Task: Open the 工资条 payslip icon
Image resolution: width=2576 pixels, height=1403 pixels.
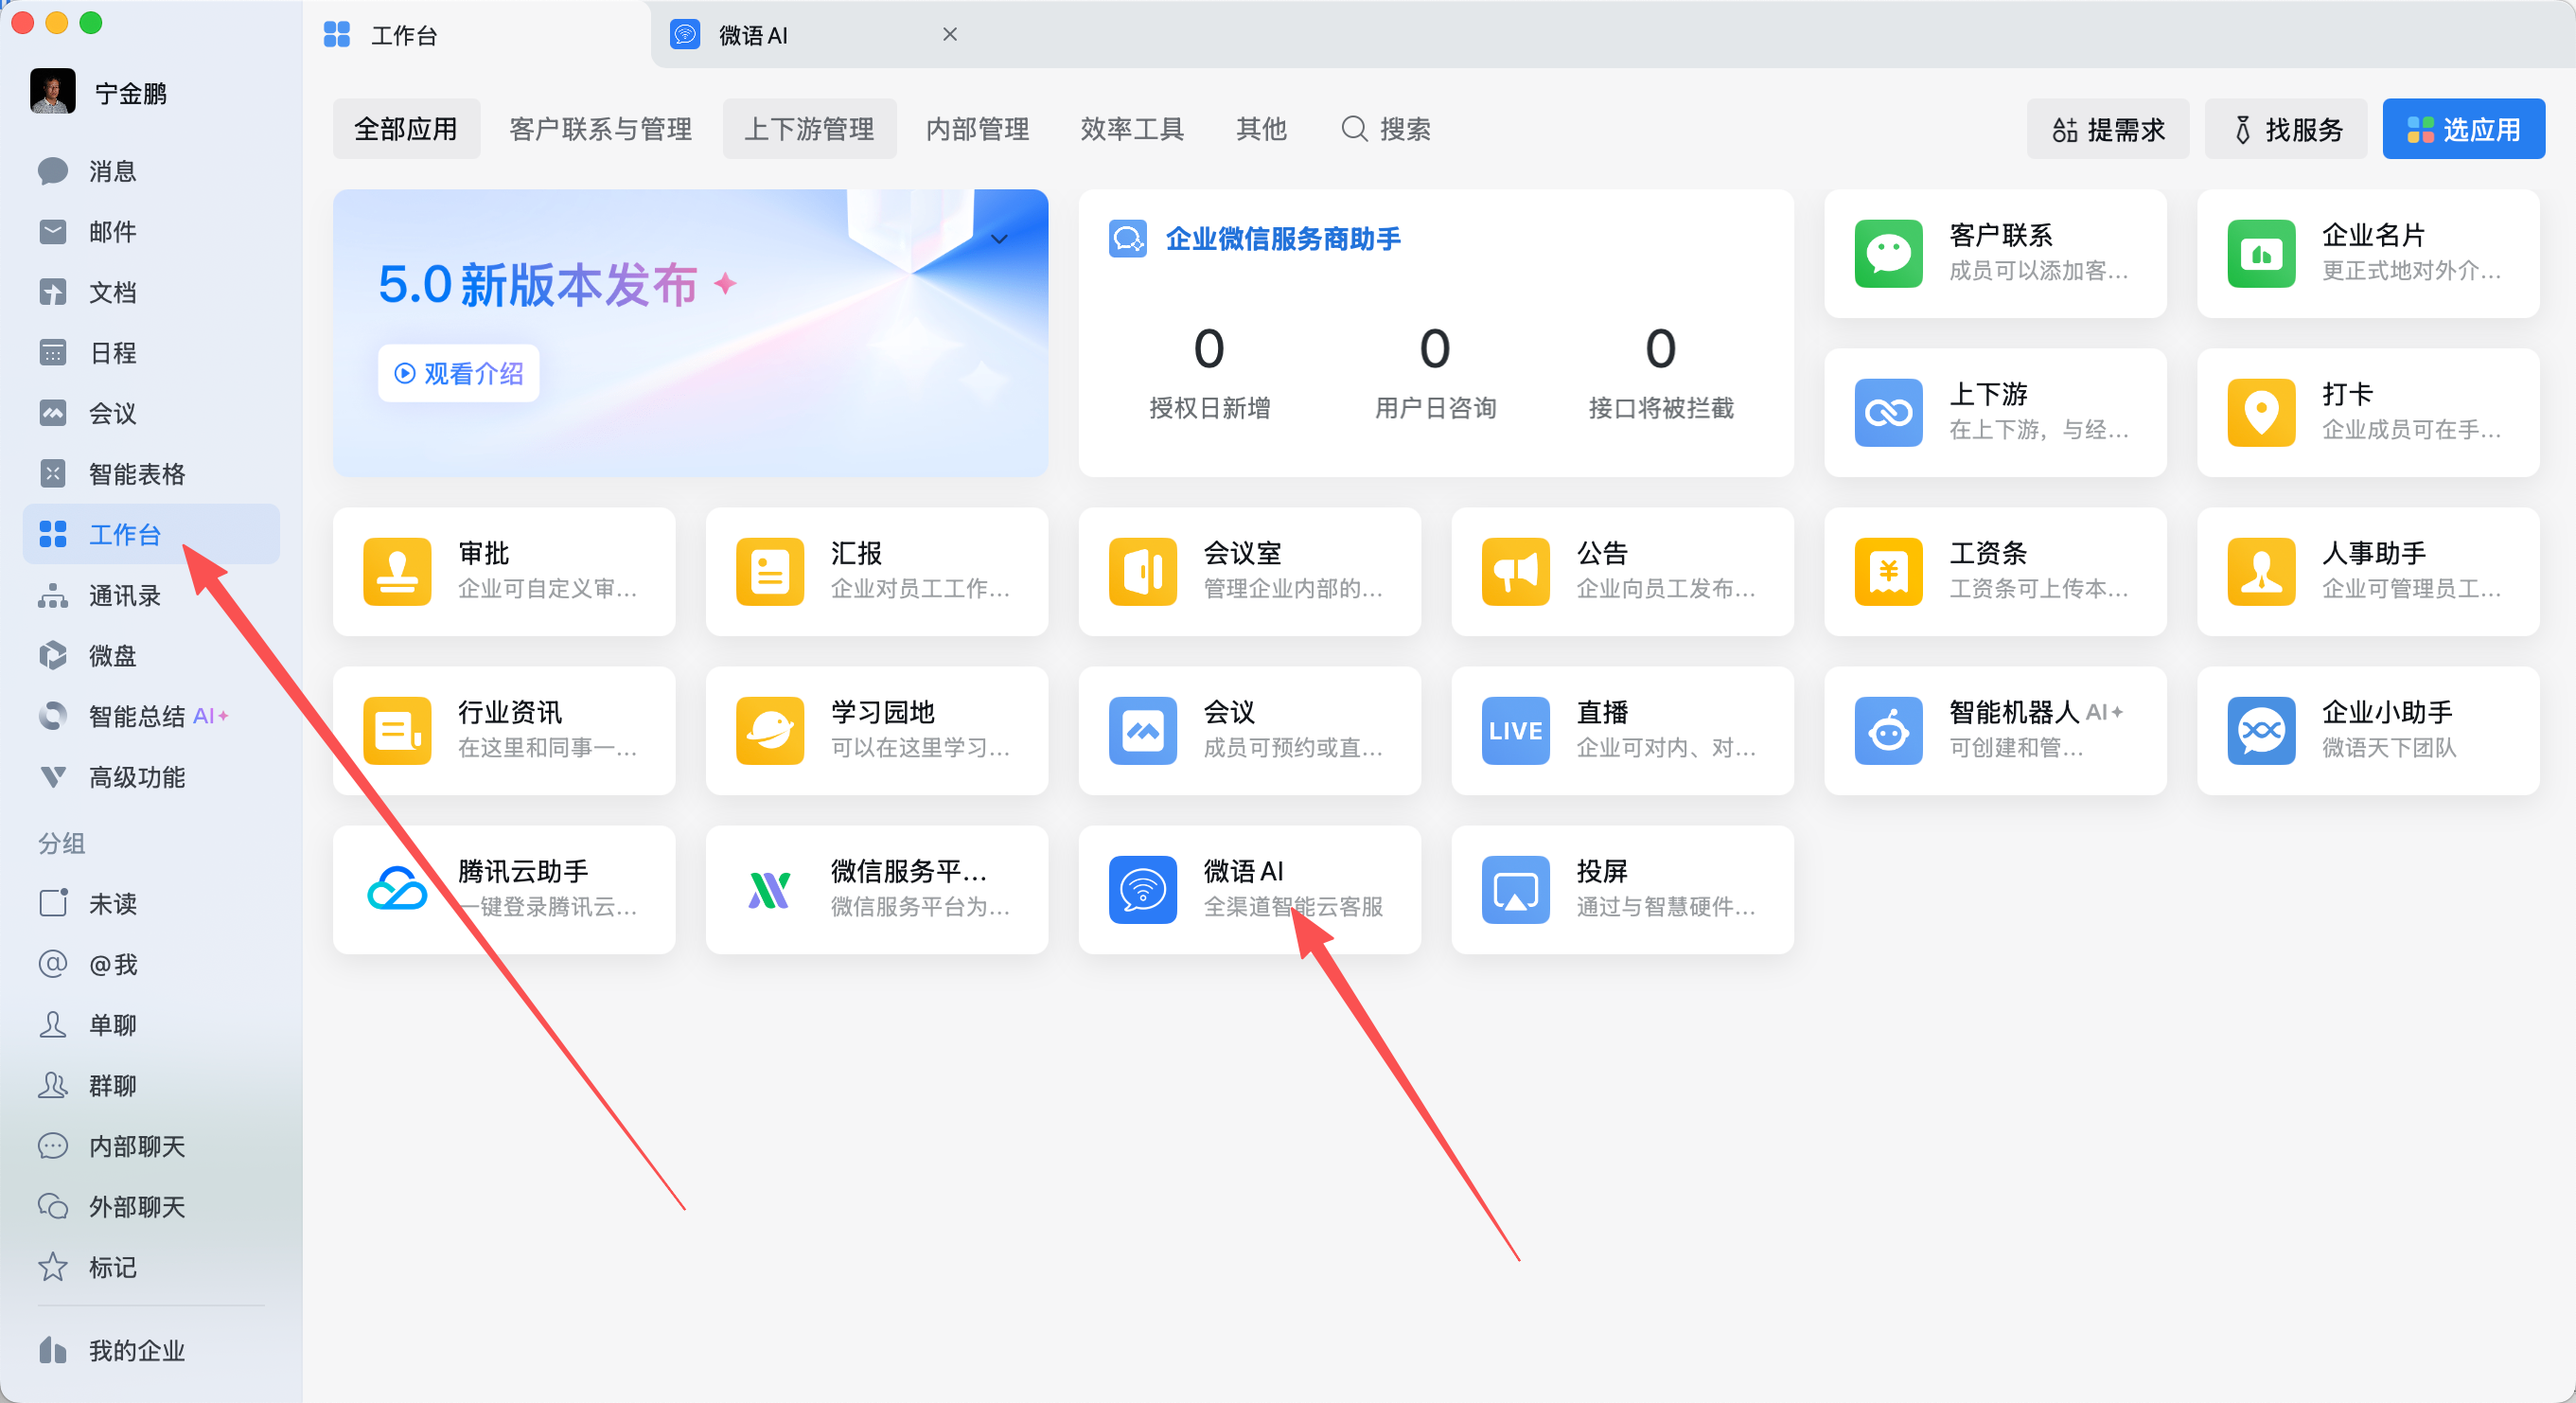Action: click(x=1889, y=571)
